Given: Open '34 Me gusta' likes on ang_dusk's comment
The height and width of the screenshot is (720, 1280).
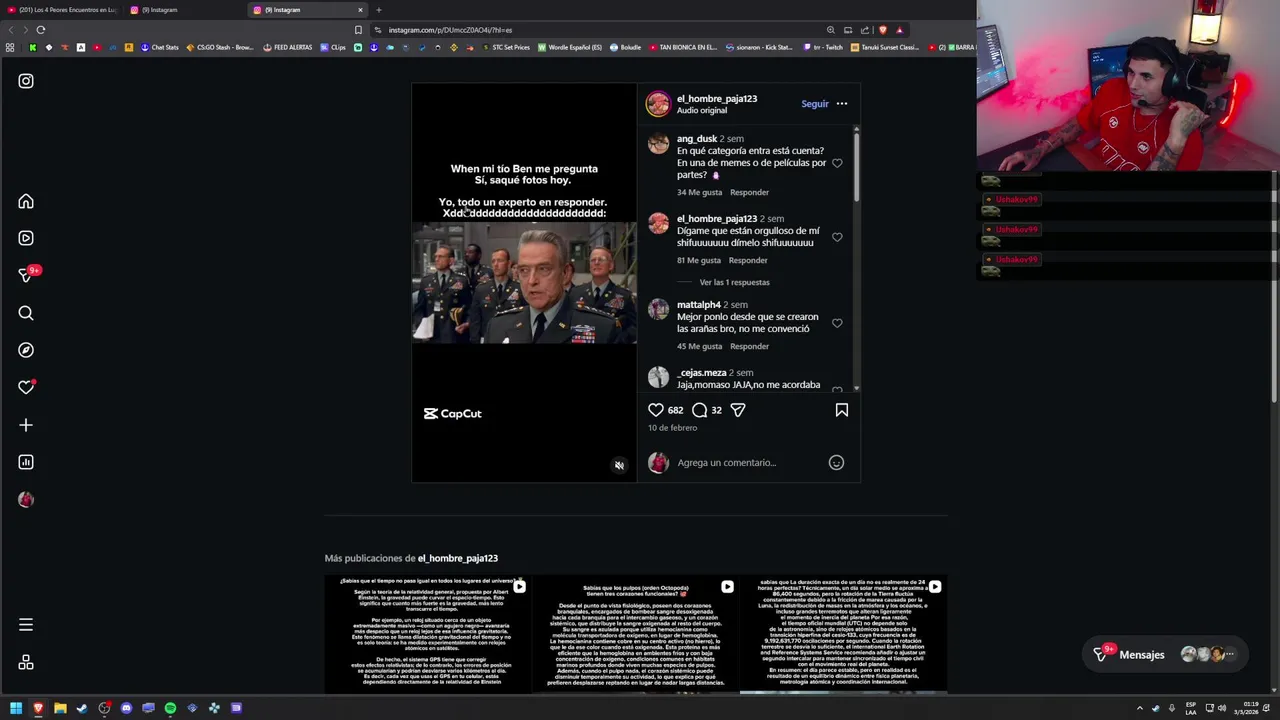Looking at the screenshot, I should coord(699,192).
